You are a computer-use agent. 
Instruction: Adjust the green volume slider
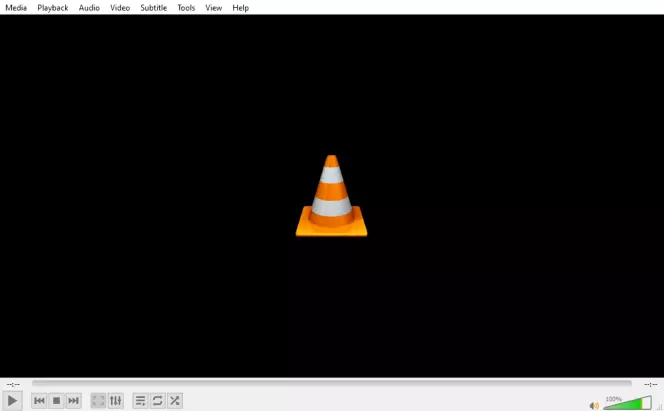click(628, 403)
